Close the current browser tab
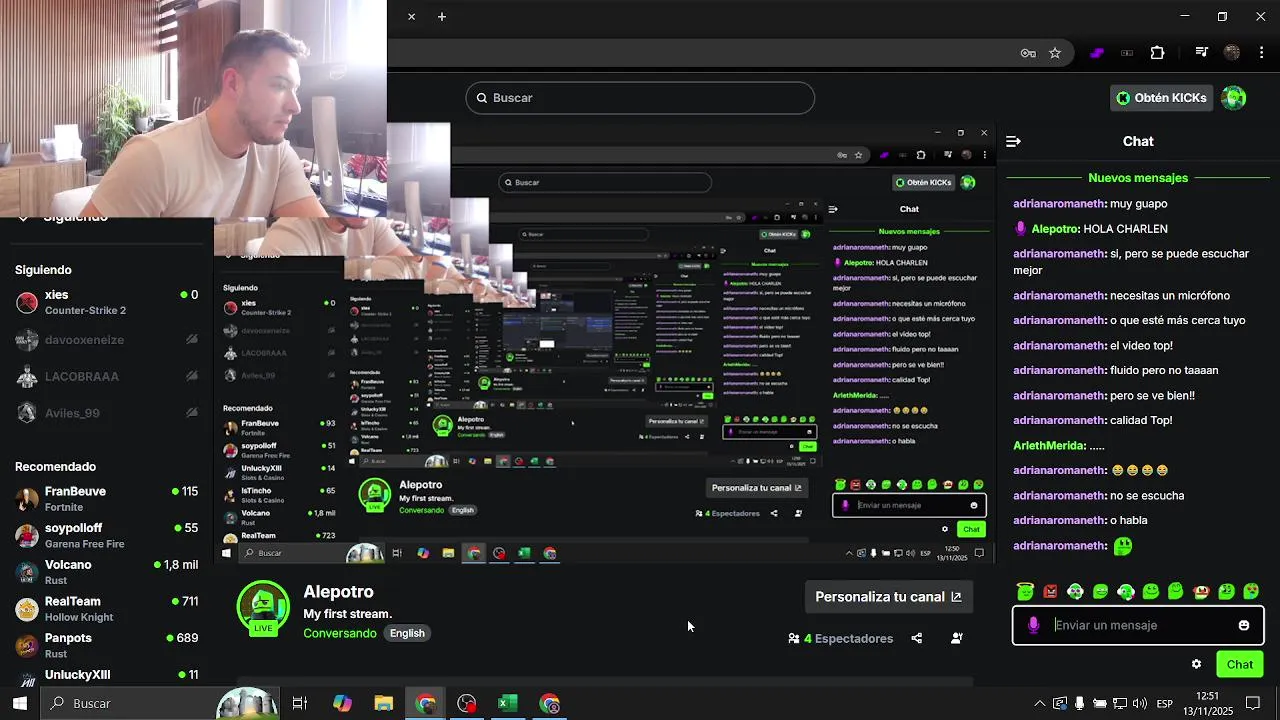 tap(411, 17)
